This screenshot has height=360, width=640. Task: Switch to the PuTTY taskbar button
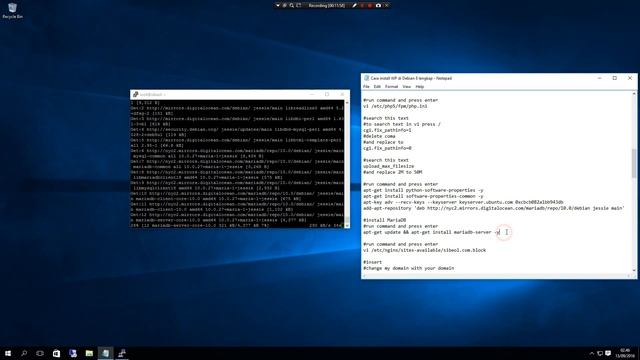coord(122,353)
